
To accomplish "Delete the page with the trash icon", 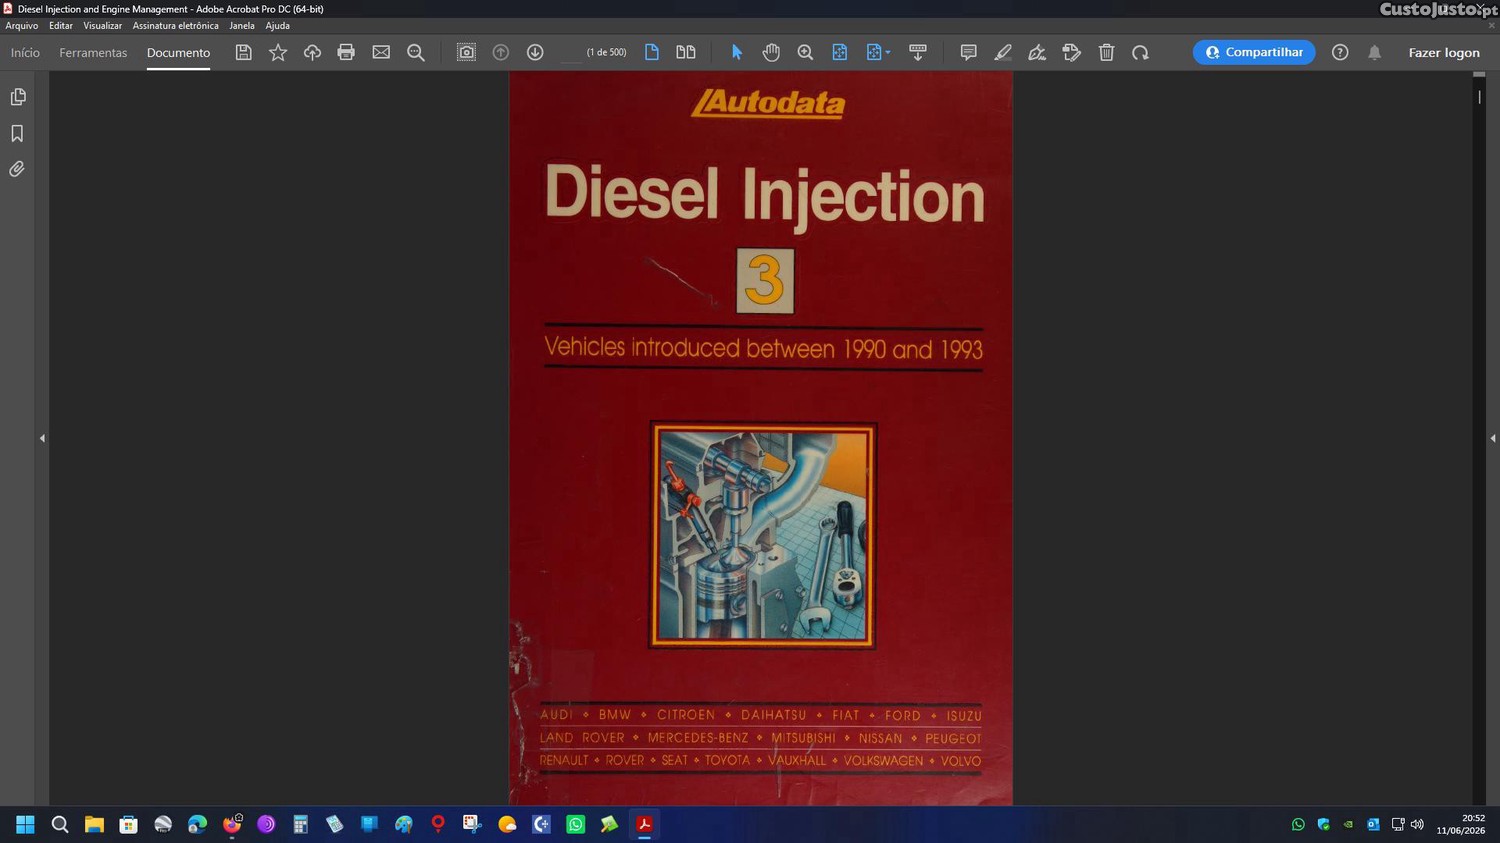I will point(1106,52).
